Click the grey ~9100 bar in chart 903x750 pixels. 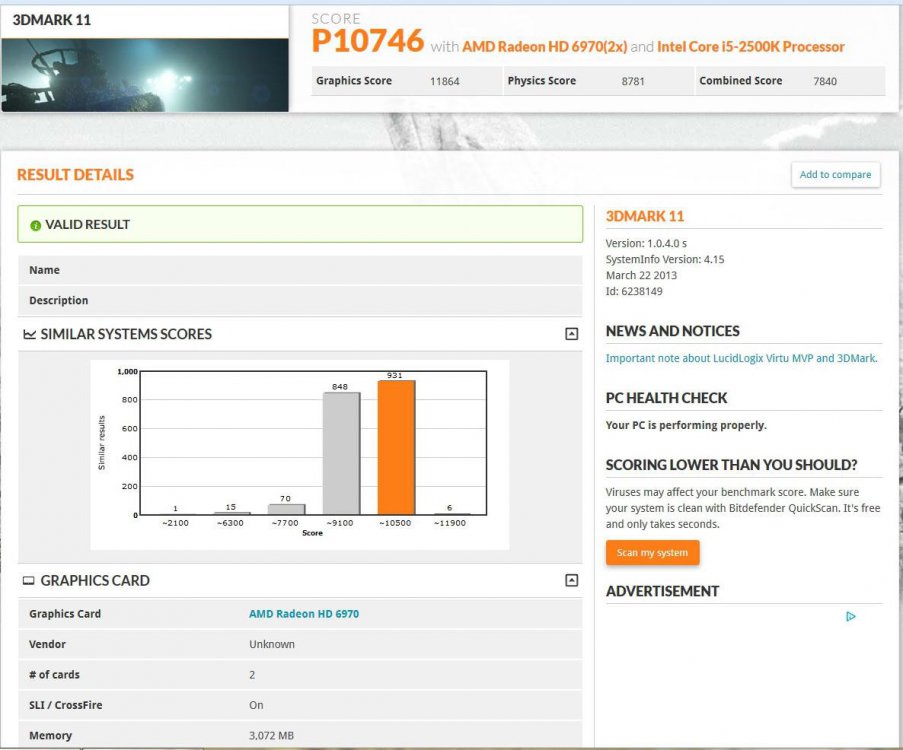[x=341, y=454]
